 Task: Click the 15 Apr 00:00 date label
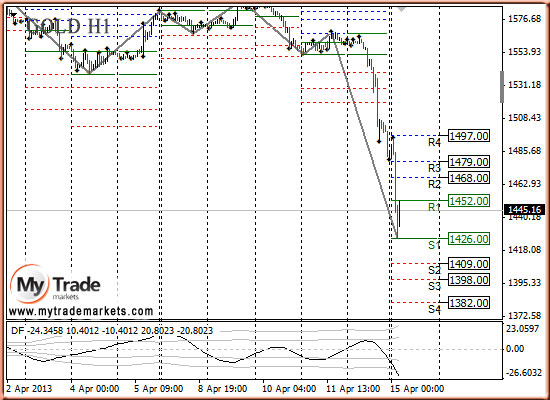pos(417,389)
